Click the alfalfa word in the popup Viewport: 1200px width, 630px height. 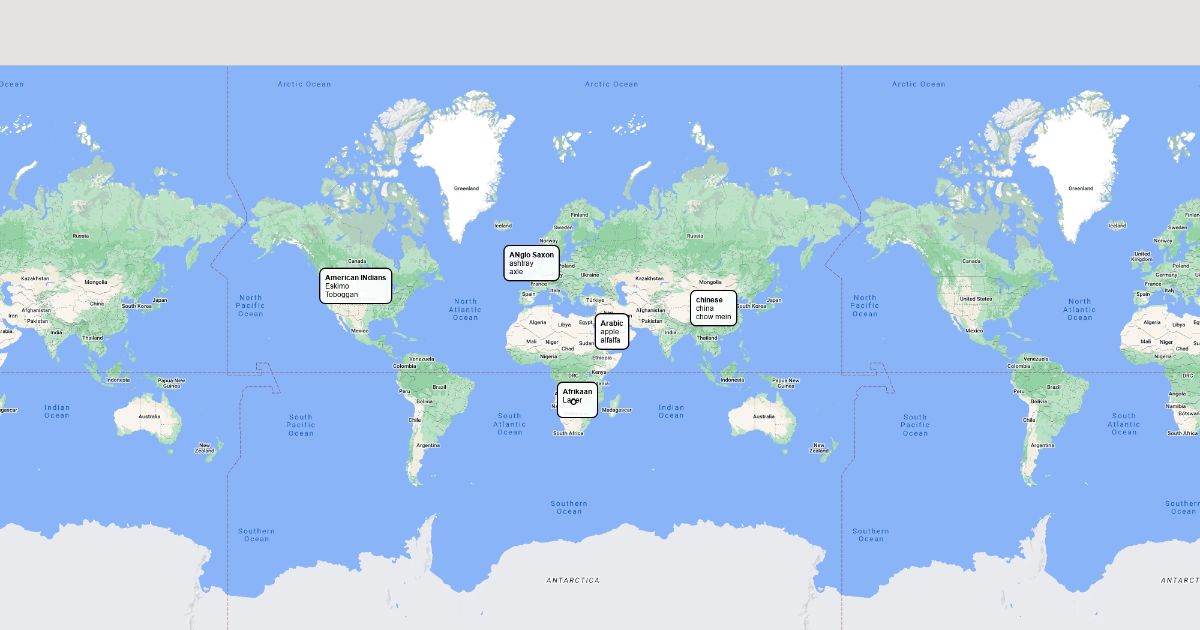pyautogui.click(x=611, y=340)
